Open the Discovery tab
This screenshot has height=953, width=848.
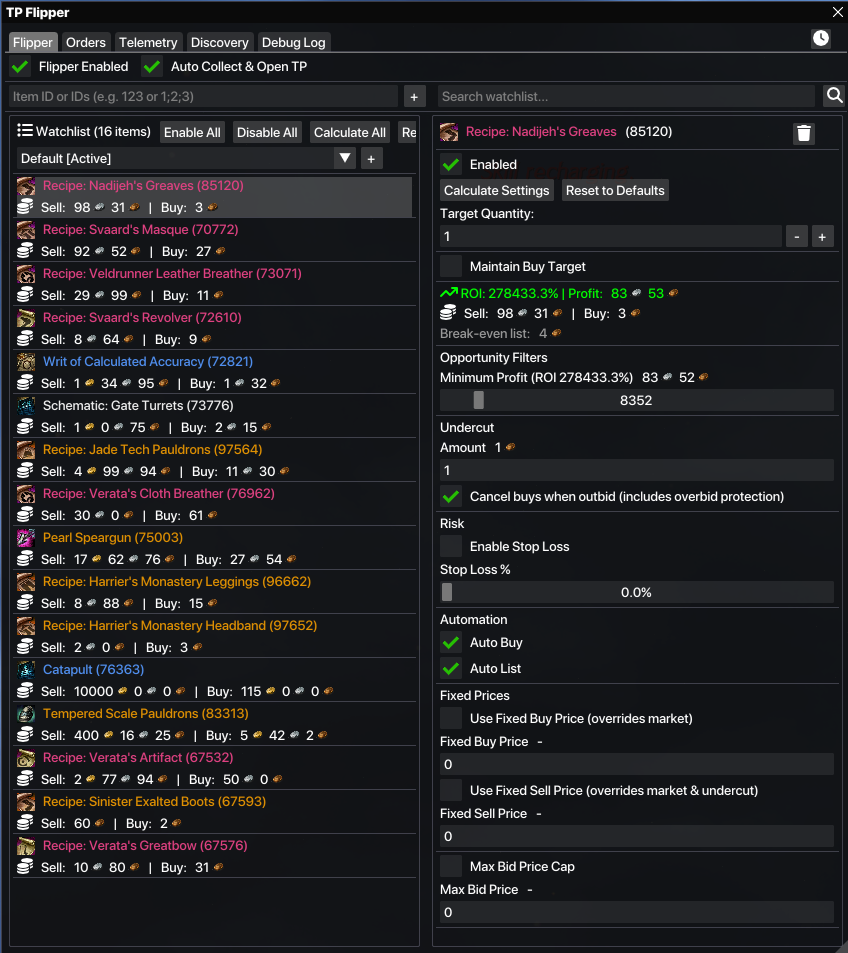coord(219,42)
